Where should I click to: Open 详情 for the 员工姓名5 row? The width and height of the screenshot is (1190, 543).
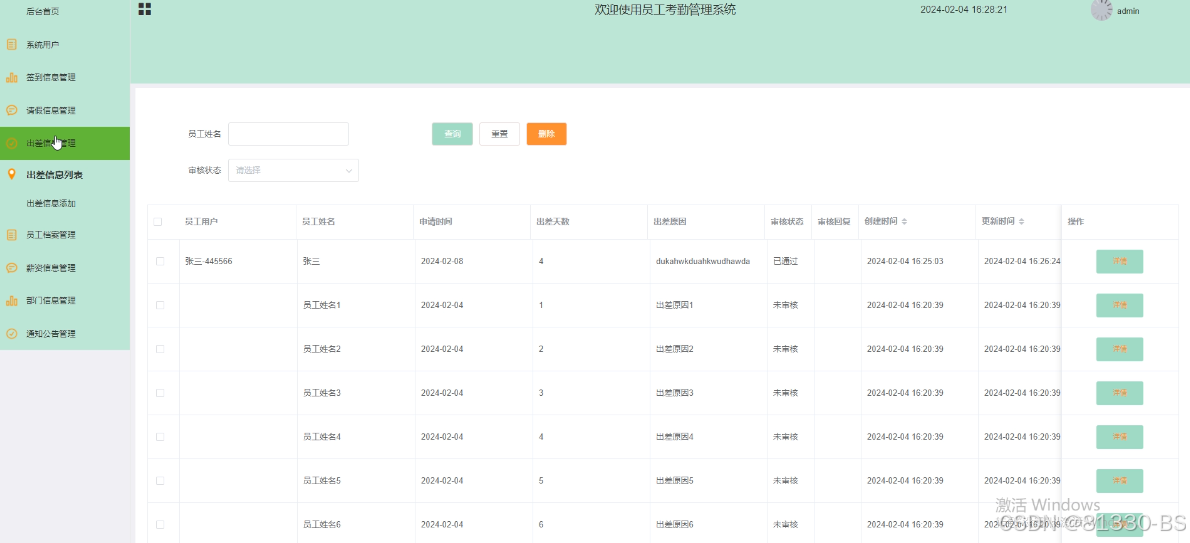pyautogui.click(x=1119, y=481)
